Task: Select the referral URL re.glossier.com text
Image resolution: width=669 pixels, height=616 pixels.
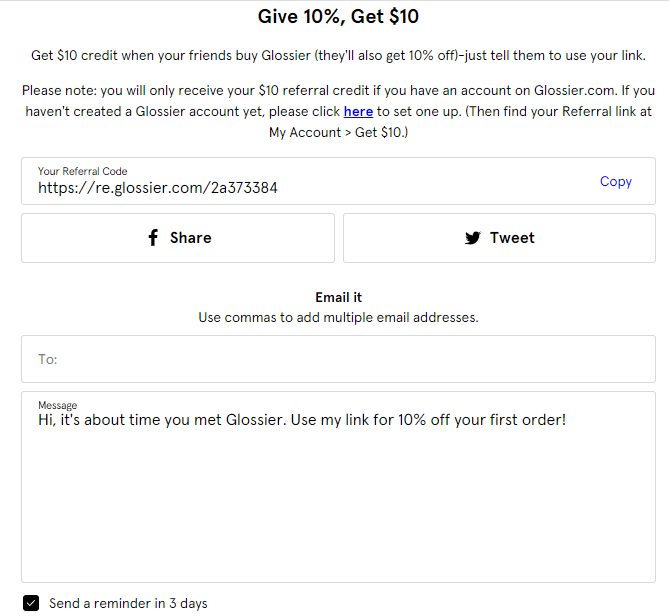Action: [158, 187]
